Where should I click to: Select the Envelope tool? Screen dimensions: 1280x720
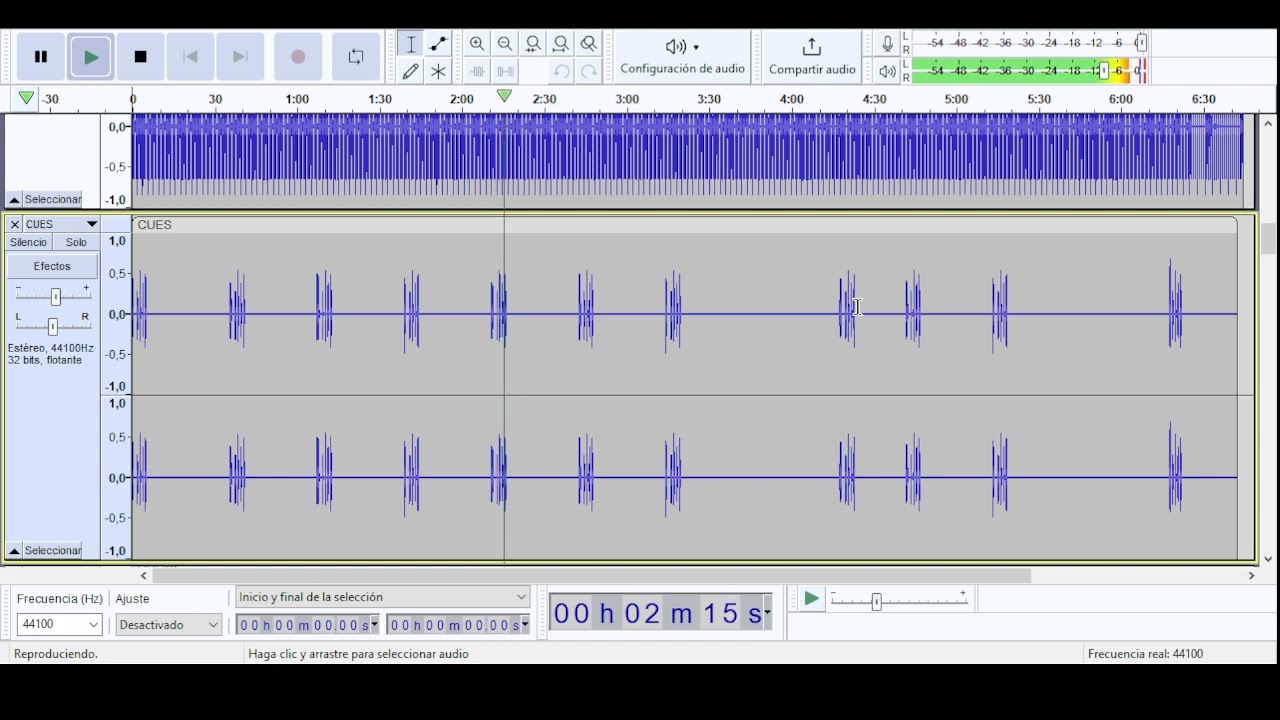click(x=438, y=44)
